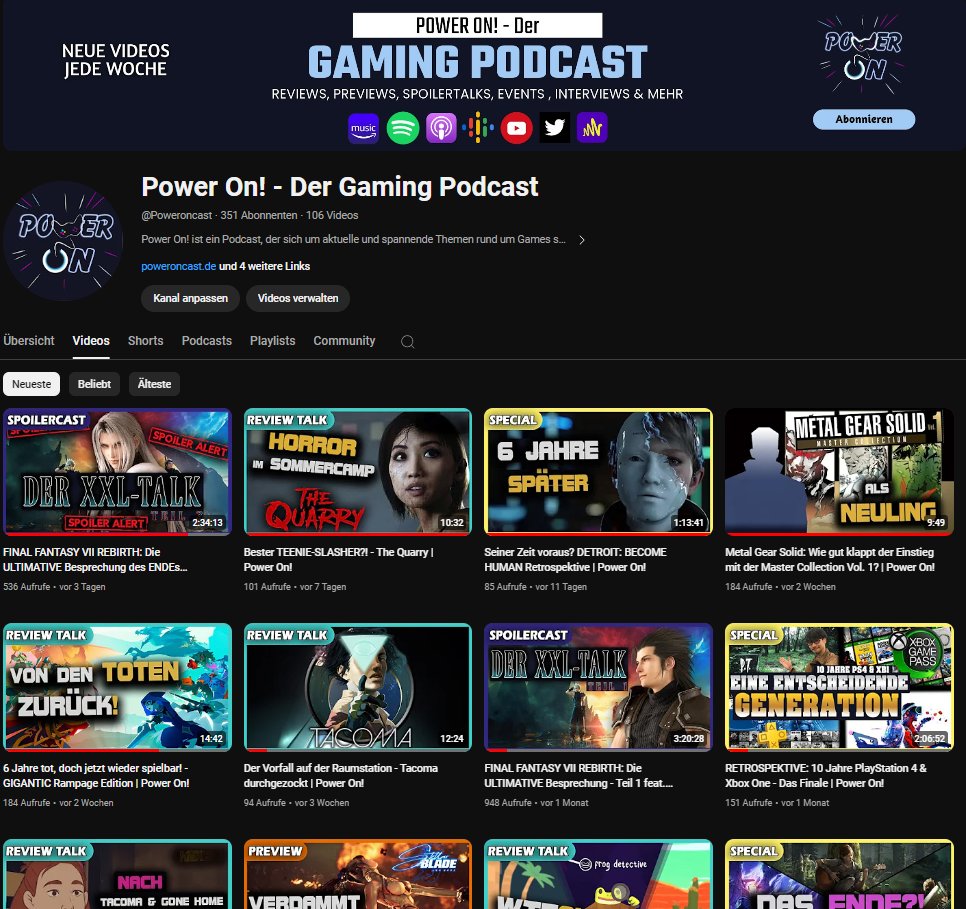Click the Apple Podcasts icon in the banner

coord(441,128)
